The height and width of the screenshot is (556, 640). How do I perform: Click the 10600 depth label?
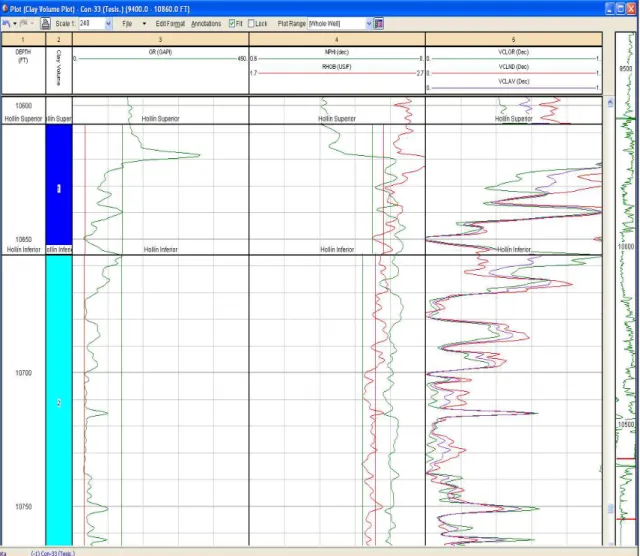tap(23, 106)
